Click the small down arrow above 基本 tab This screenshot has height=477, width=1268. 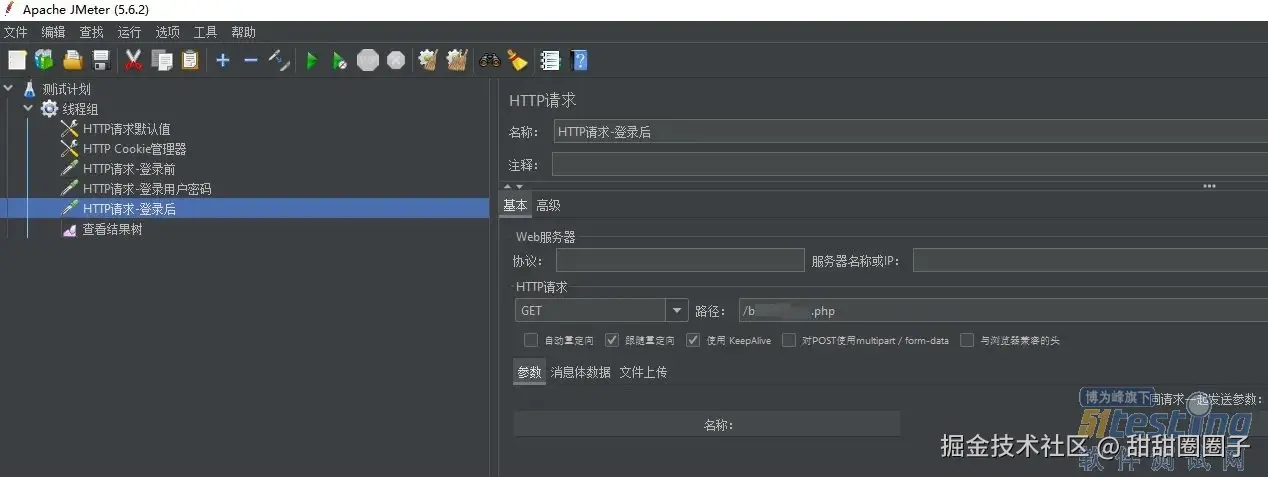(x=518, y=186)
